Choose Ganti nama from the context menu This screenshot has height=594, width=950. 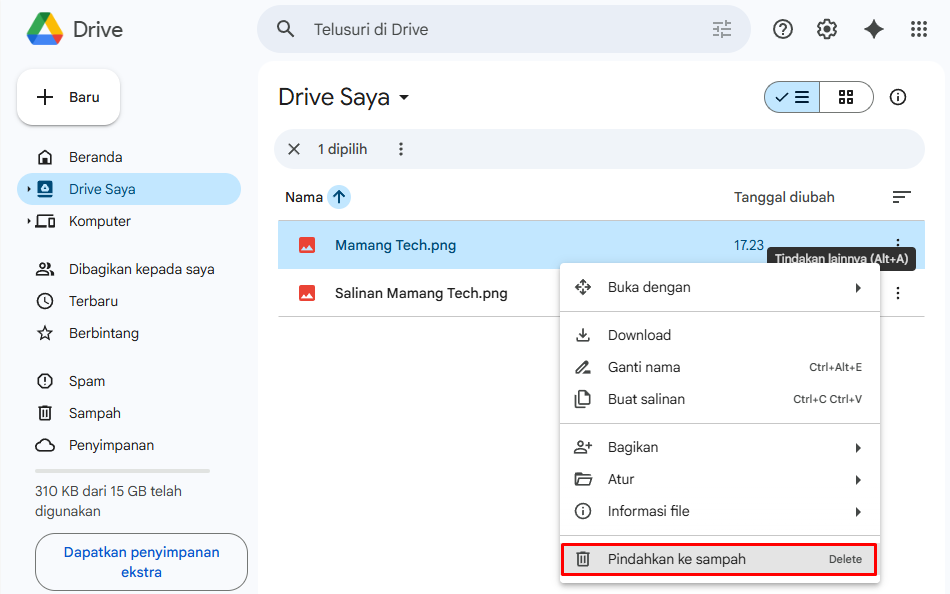click(720, 367)
